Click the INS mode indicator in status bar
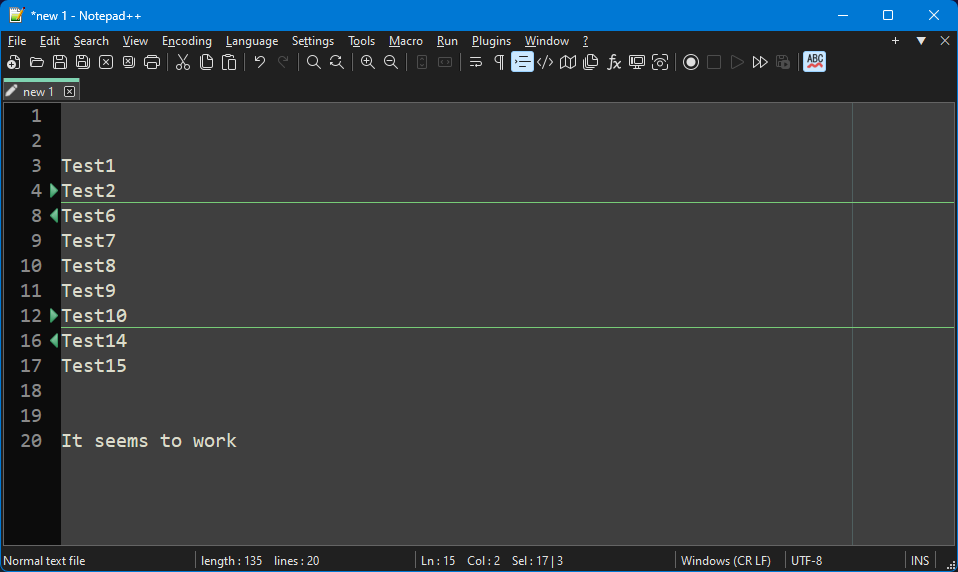 tap(919, 561)
